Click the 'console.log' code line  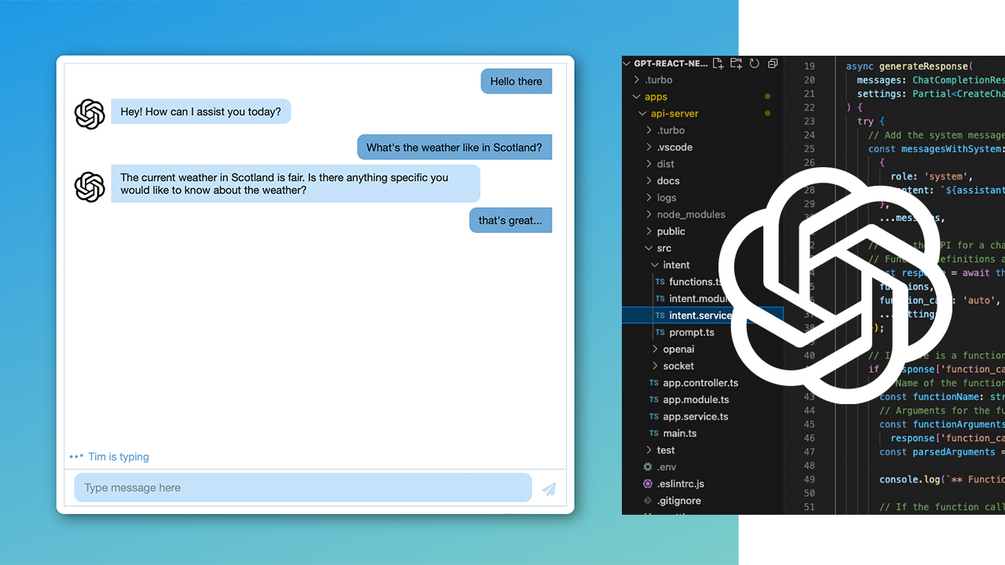tap(942, 479)
